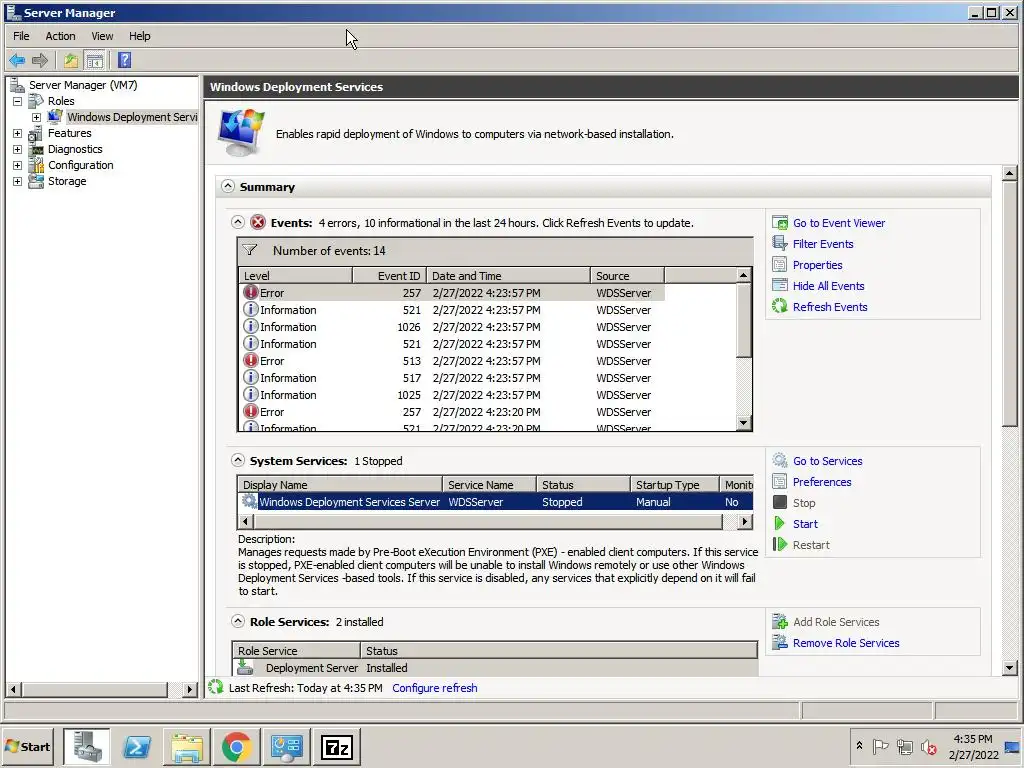Click the Refresh Events green arrows icon

780,306
